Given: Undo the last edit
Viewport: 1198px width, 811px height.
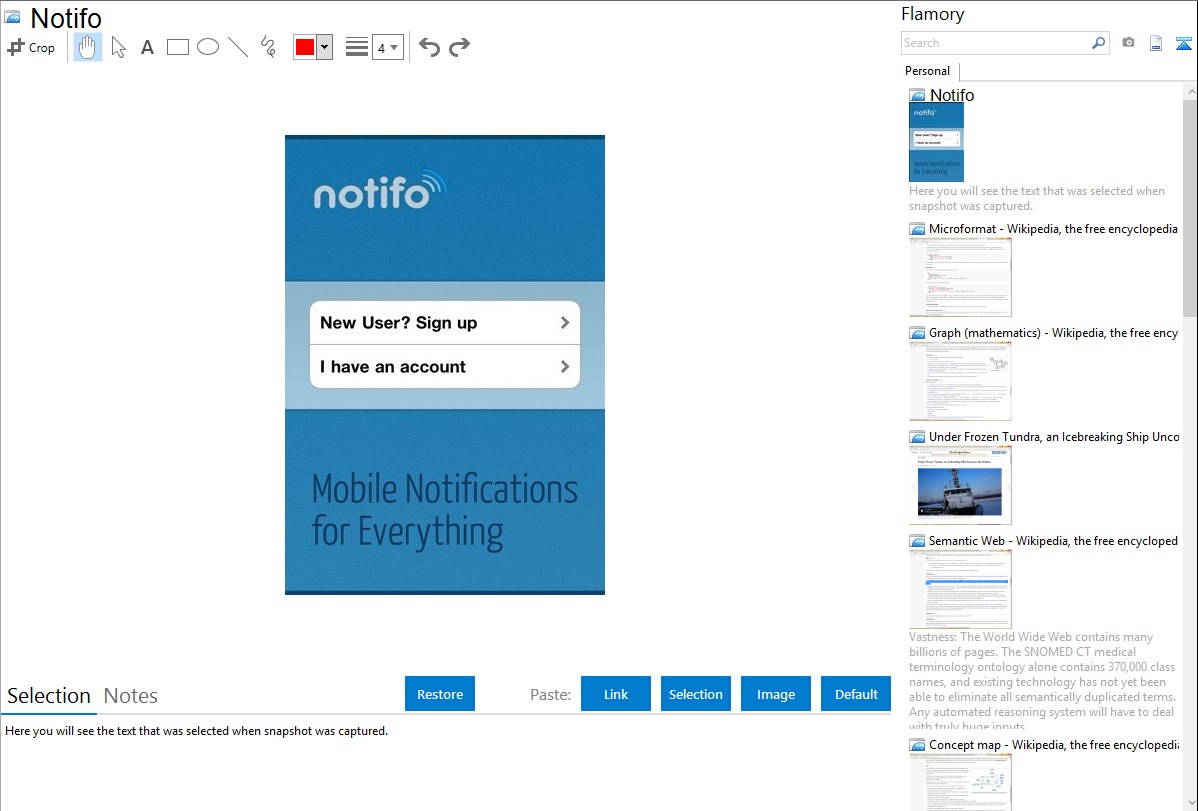Looking at the screenshot, I should tap(429, 47).
